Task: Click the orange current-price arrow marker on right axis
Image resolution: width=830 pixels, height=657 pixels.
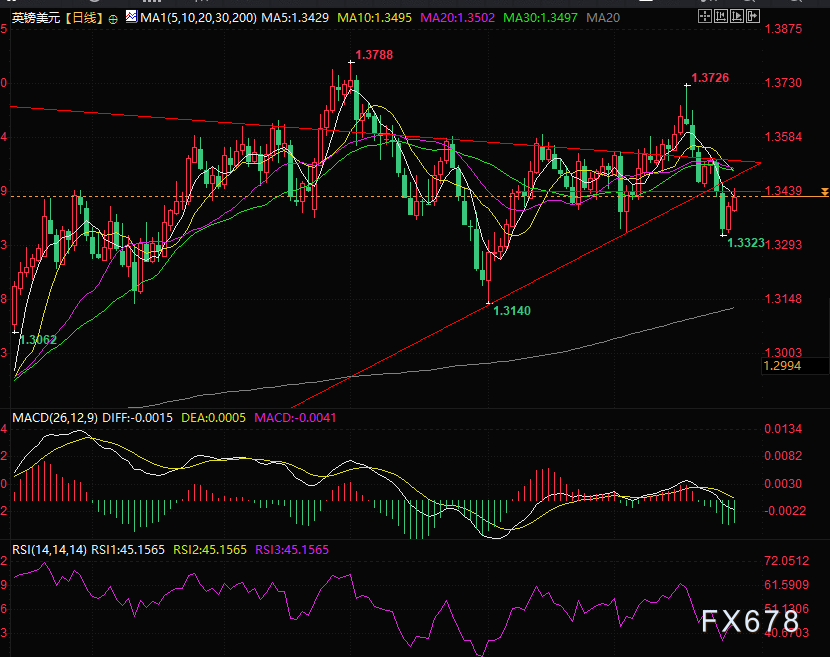Action: tap(823, 190)
